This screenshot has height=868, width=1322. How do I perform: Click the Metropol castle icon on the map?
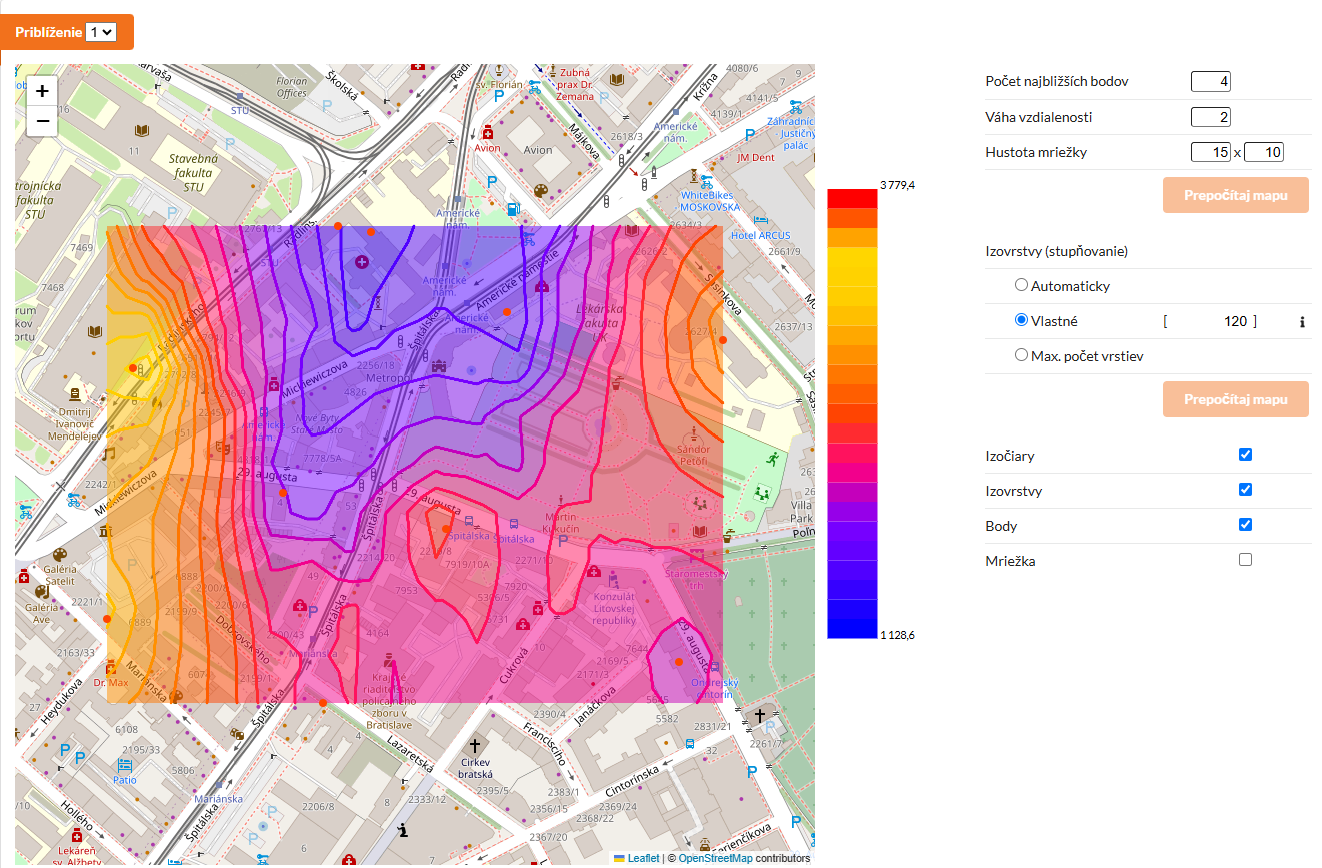(x=436, y=367)
